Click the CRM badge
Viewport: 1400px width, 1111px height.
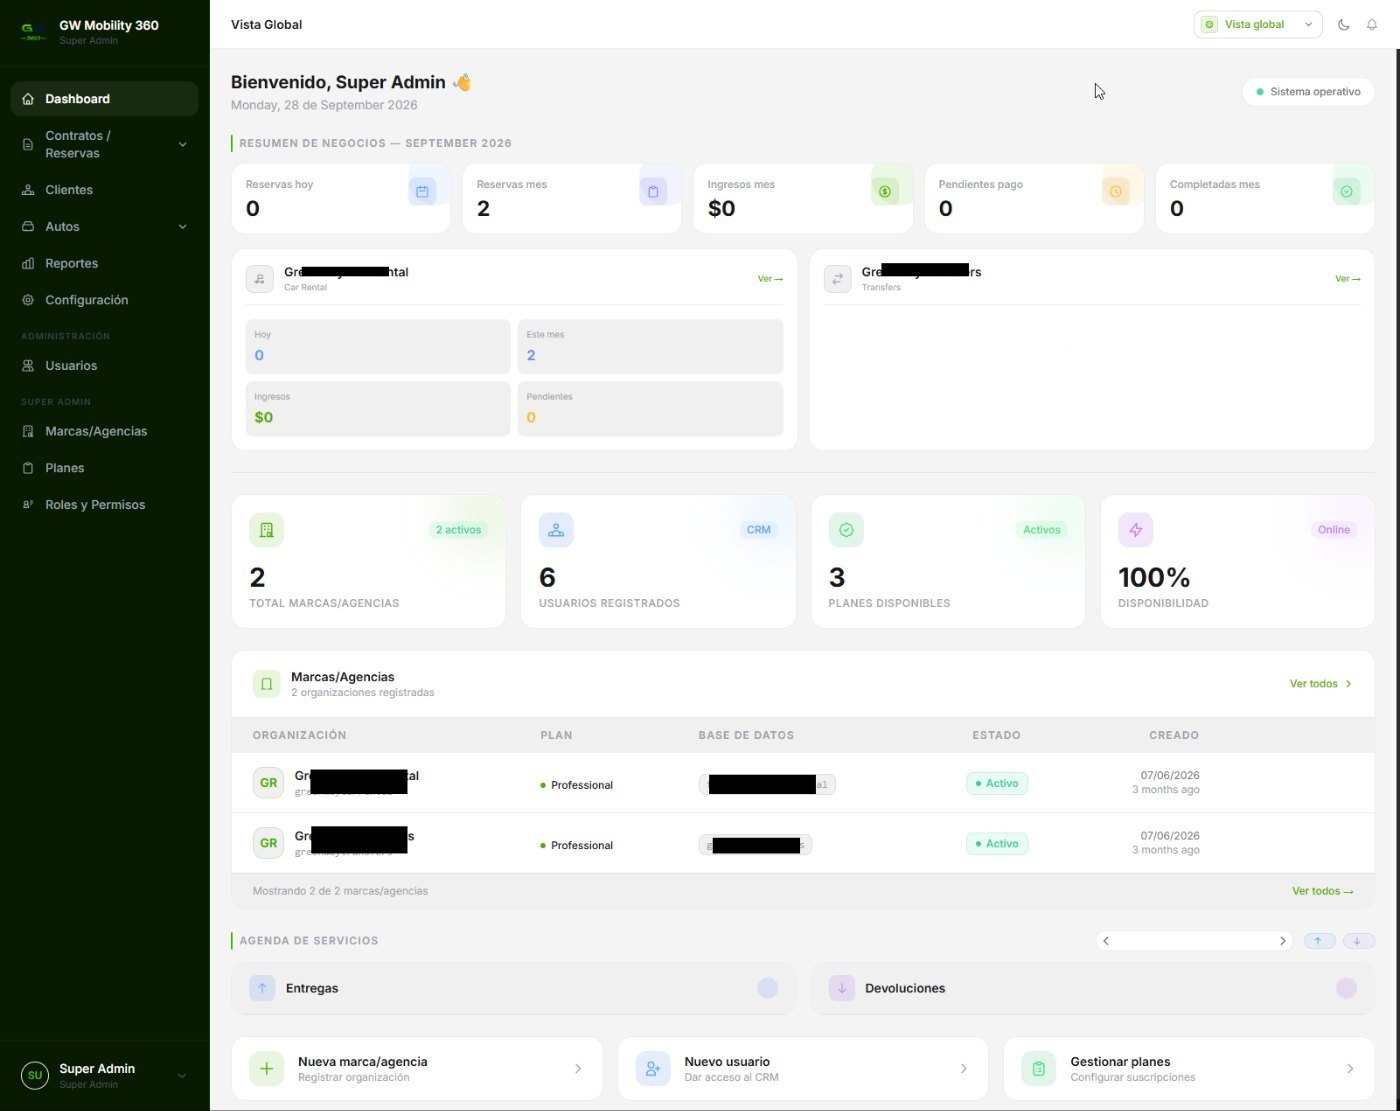(x=759, y=530)
